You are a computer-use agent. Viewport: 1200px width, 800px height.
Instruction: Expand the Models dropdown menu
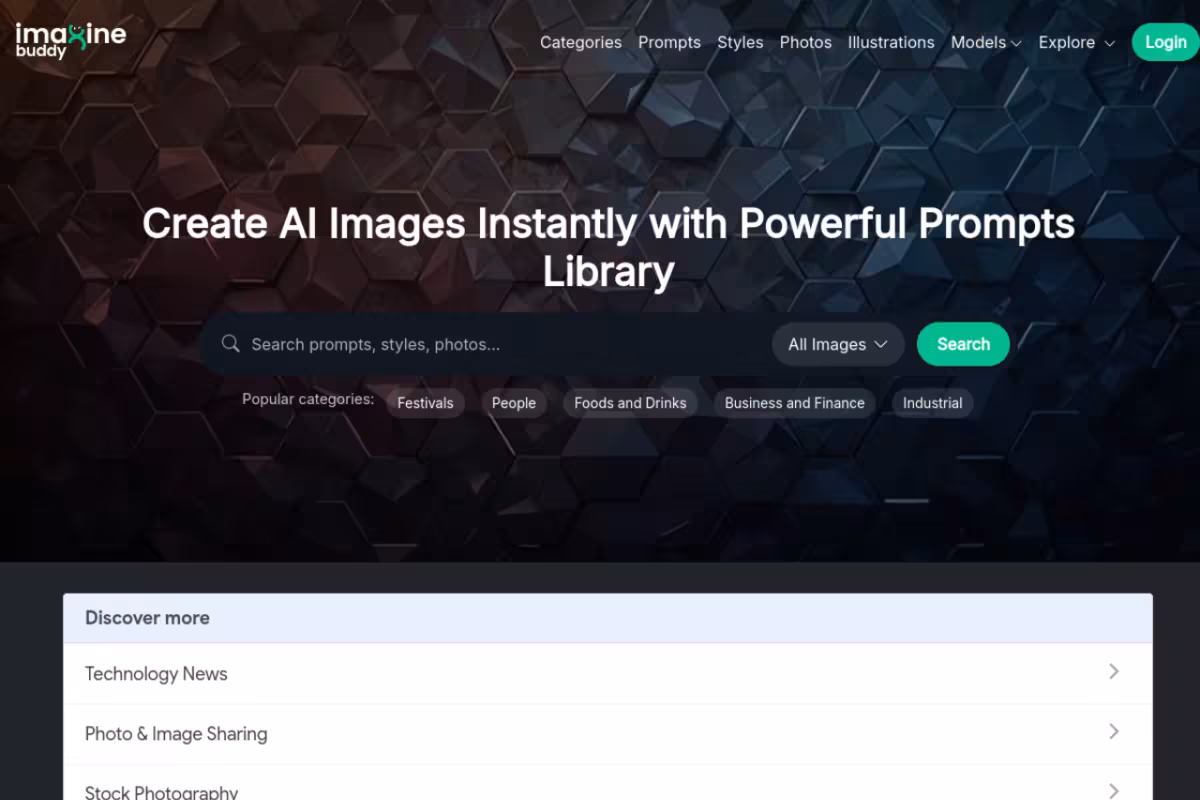[986, 42]
